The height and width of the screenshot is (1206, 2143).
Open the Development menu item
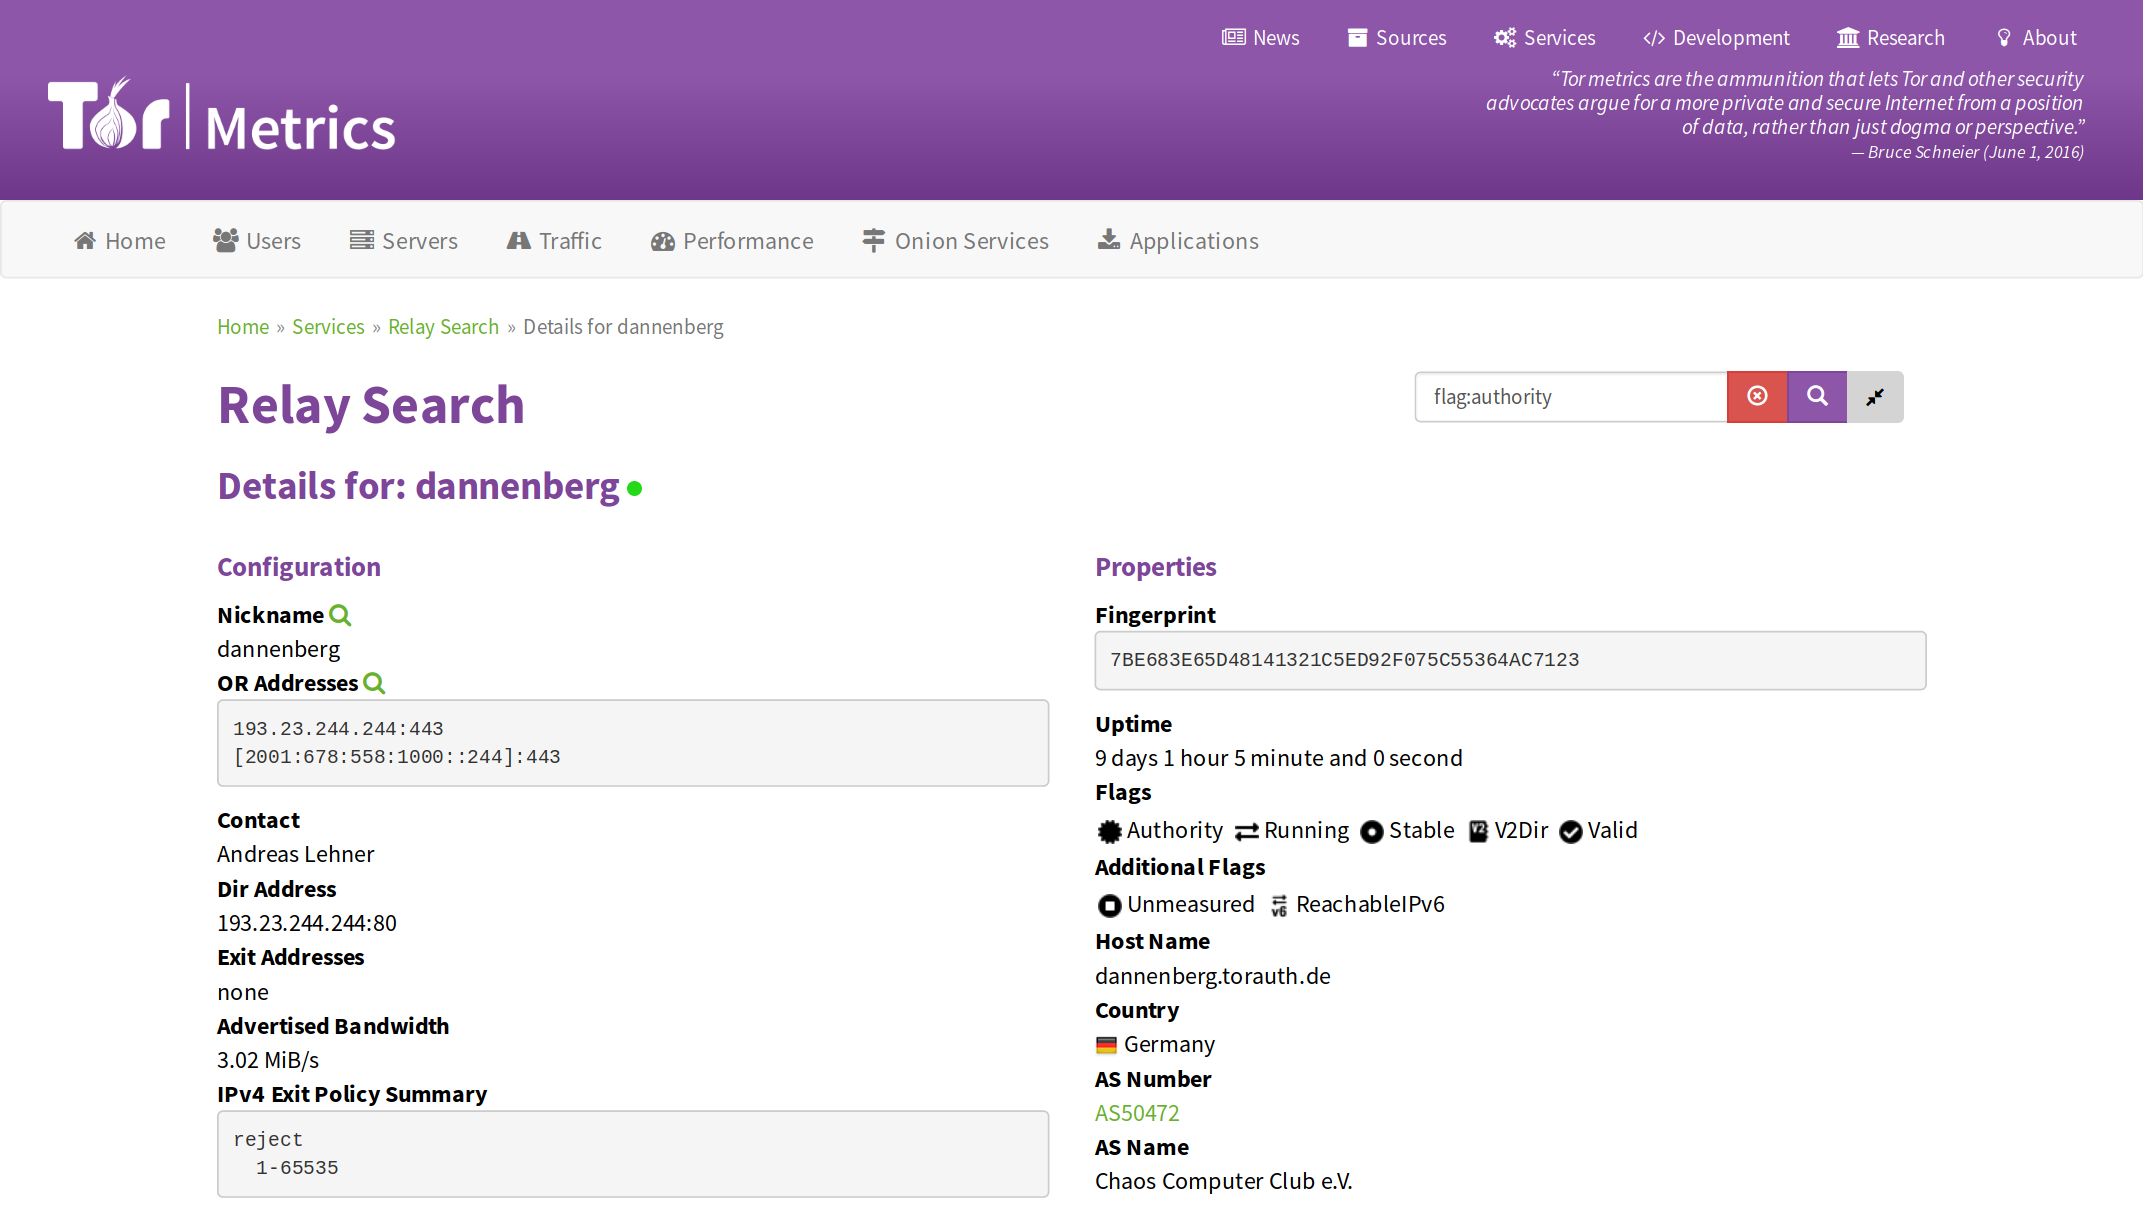1716,38
